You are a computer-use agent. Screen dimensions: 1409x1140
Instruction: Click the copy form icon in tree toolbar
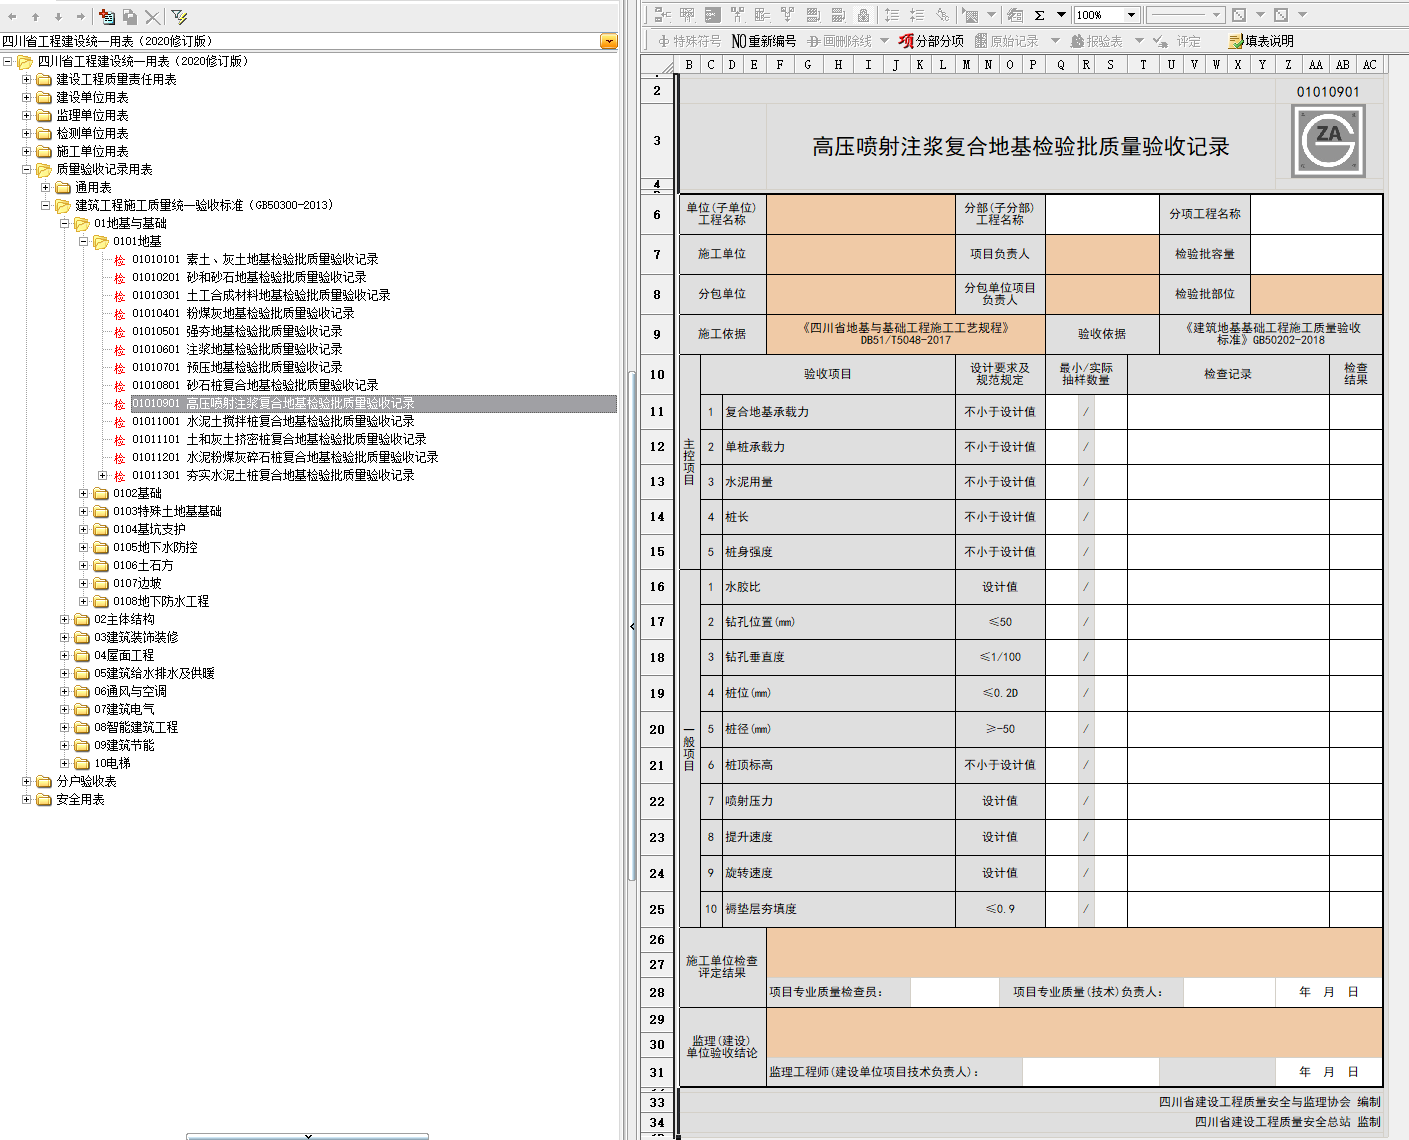130,17
